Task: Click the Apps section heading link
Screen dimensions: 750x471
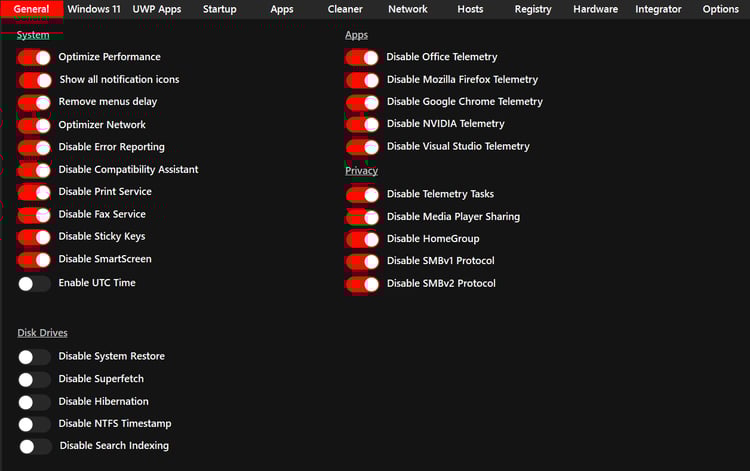Action: (x=356, y=35)
